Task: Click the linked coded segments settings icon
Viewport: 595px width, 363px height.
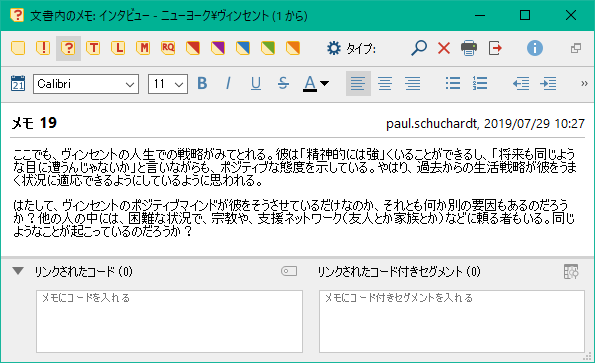Action: 571,272
